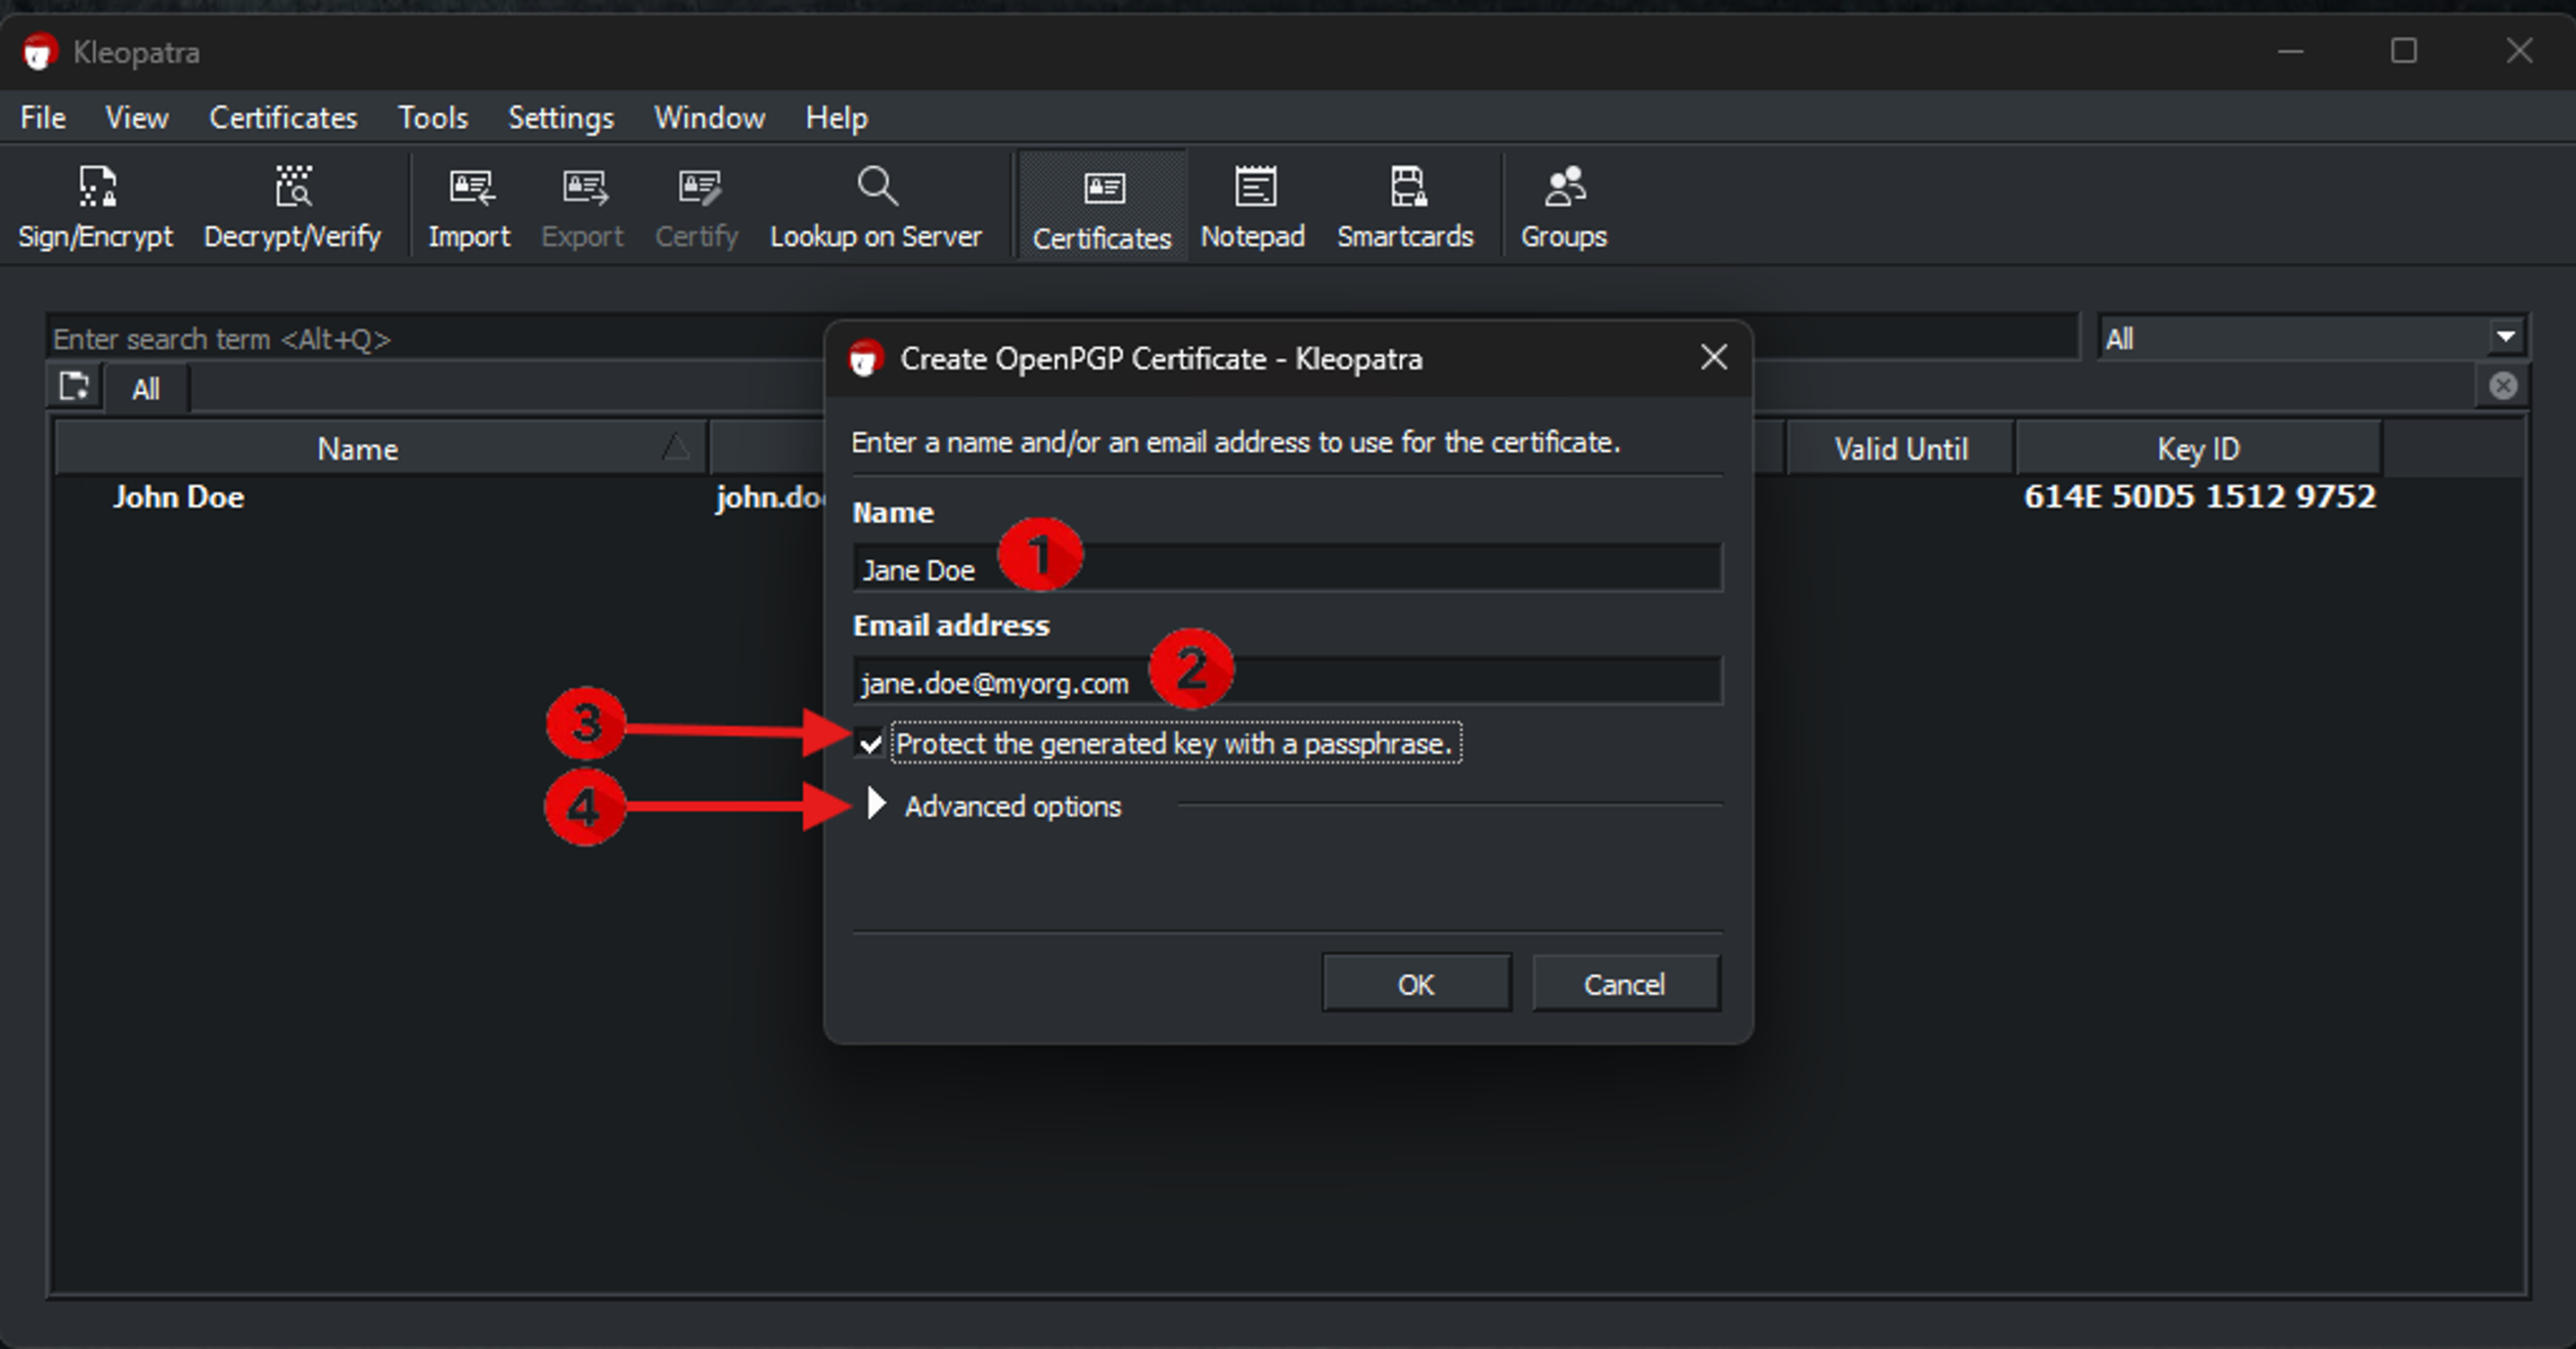The height and width of the screenshot is (1349, 2576).
Task: Open Lookup on Server search
Action: click(876, 207)
